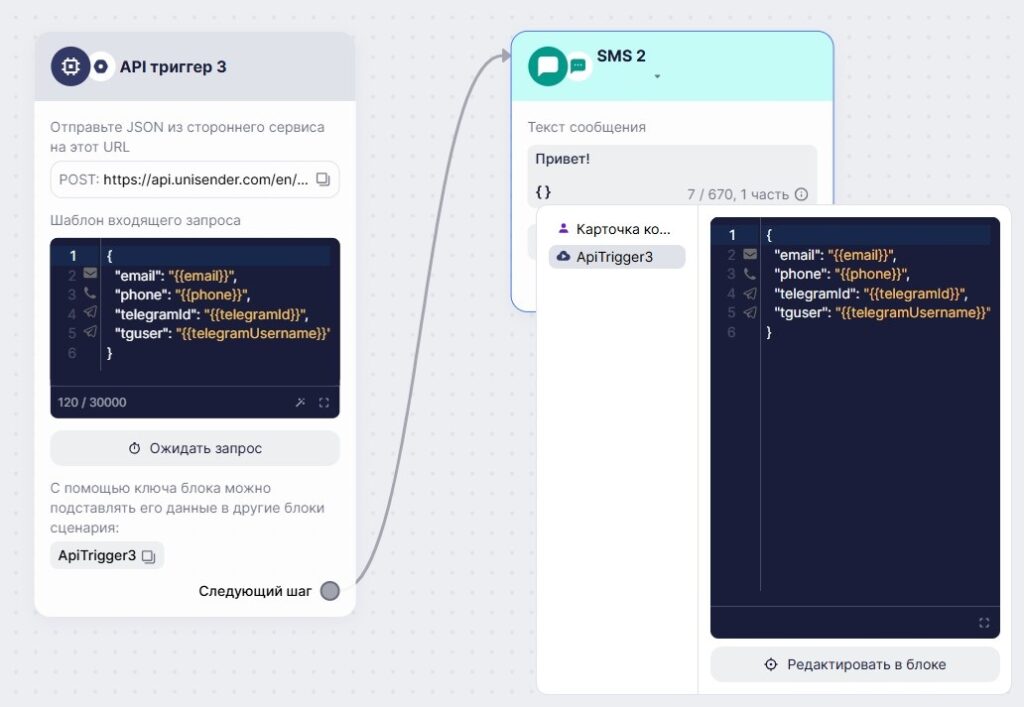Copy the POST URL with the copy icon
This screenshot has width=1024, height=707.
(x=323, y=179)
